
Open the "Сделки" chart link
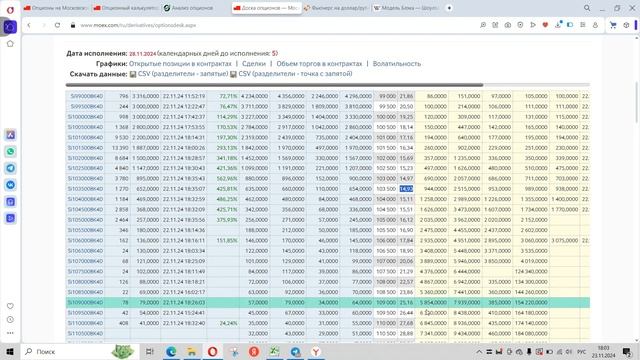click(x=253, y=64)
